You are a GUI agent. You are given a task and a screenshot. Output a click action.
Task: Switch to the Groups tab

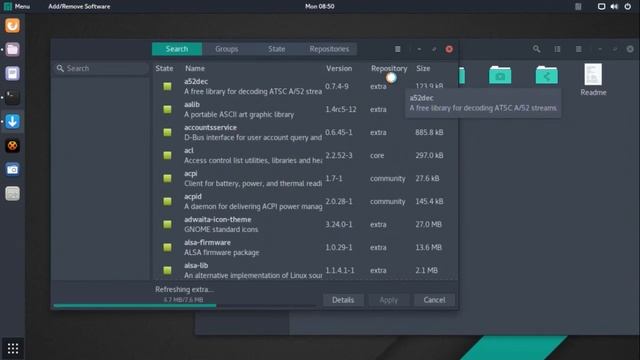tap(227, 49)
